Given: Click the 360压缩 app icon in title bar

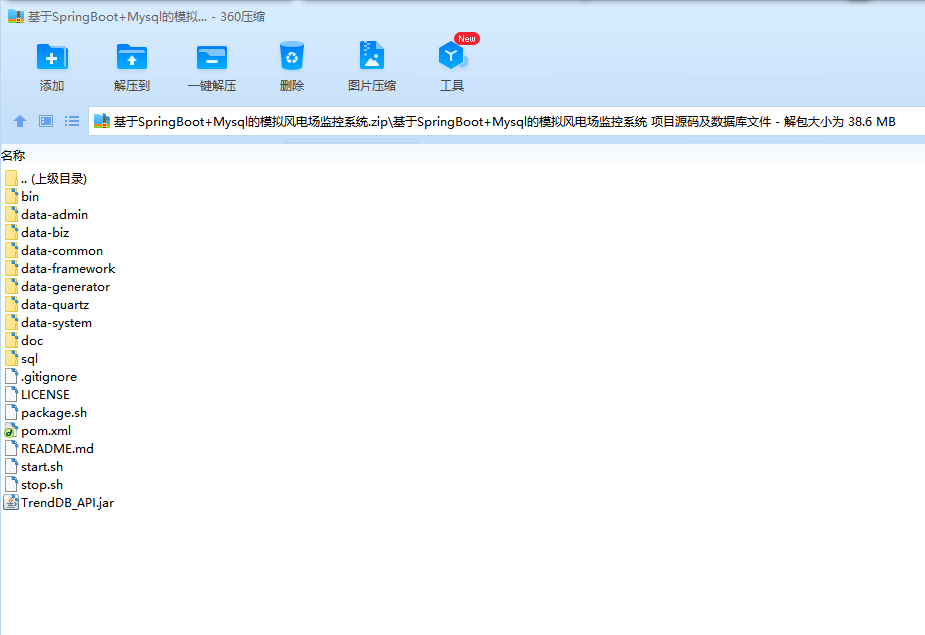Looking at the screenshot, I should click(16, 17).
